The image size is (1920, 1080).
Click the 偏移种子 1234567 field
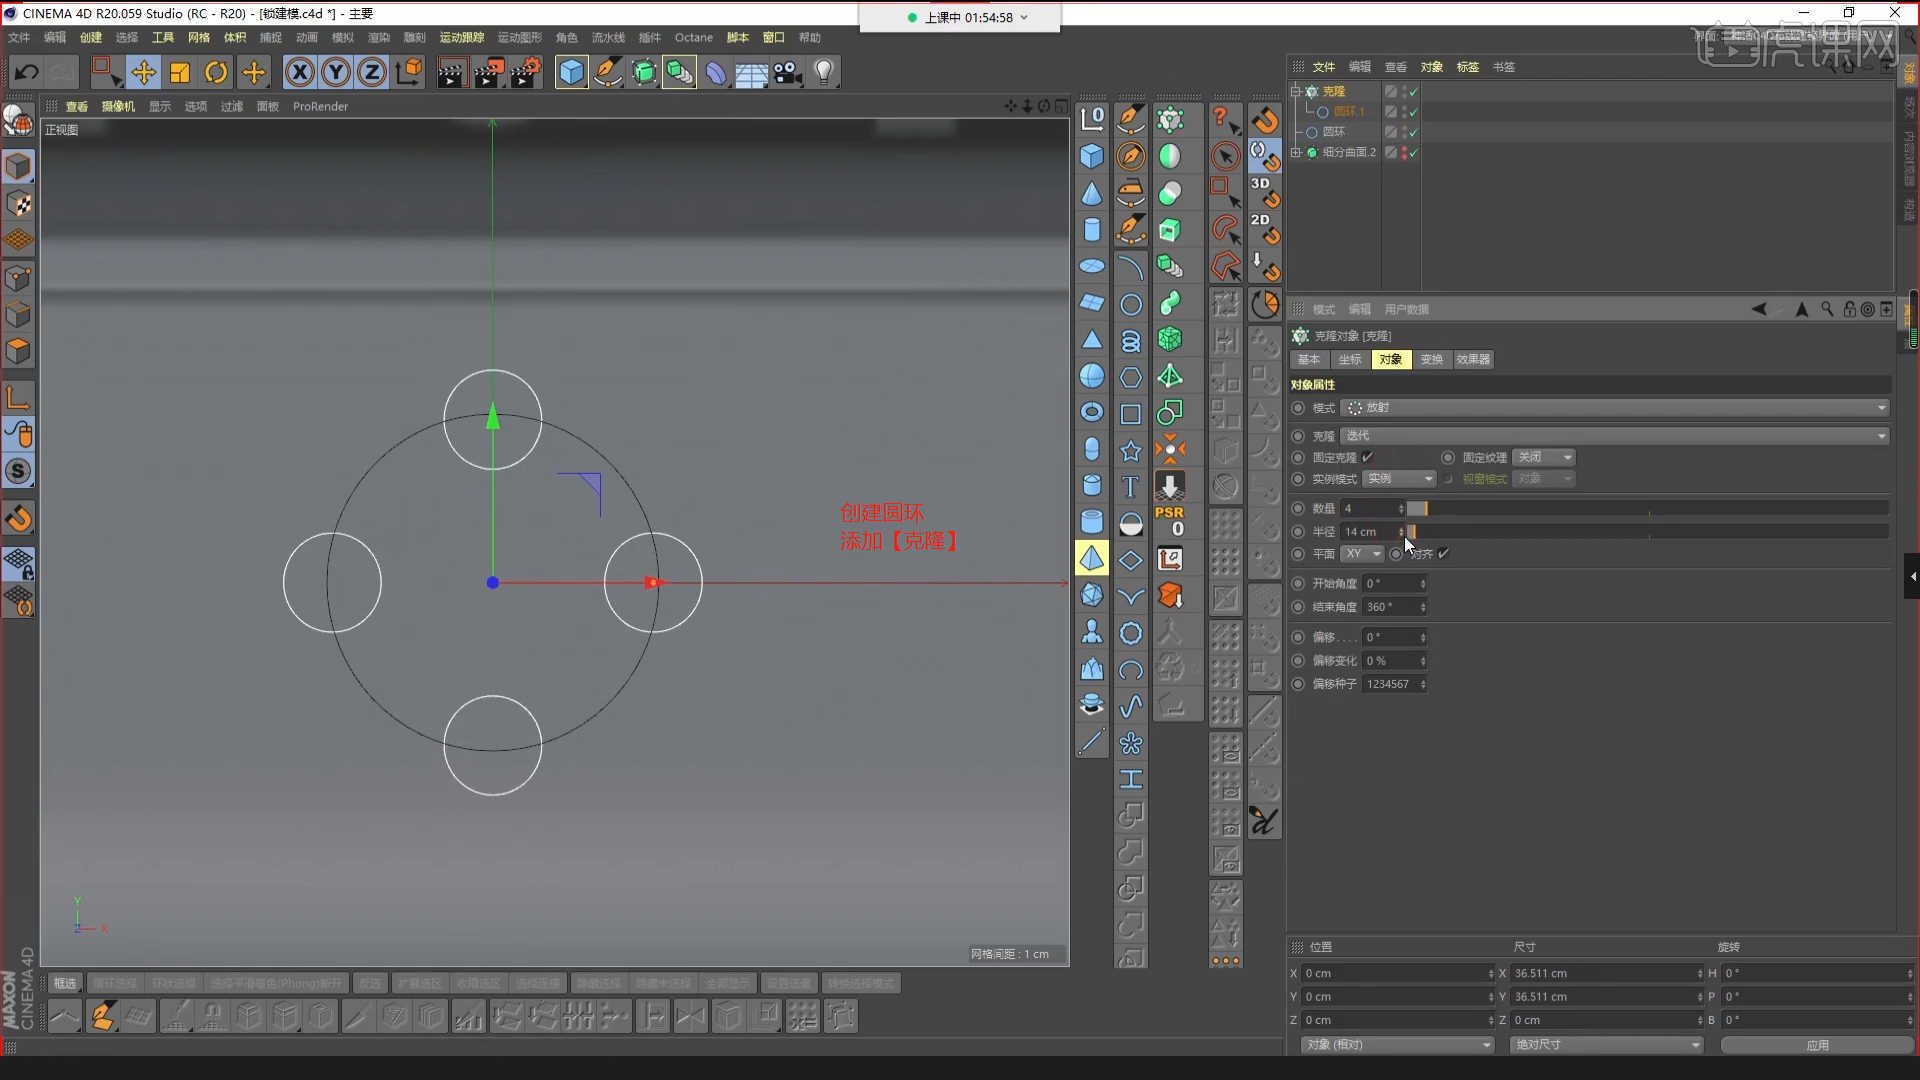(x=1394, y=684)
